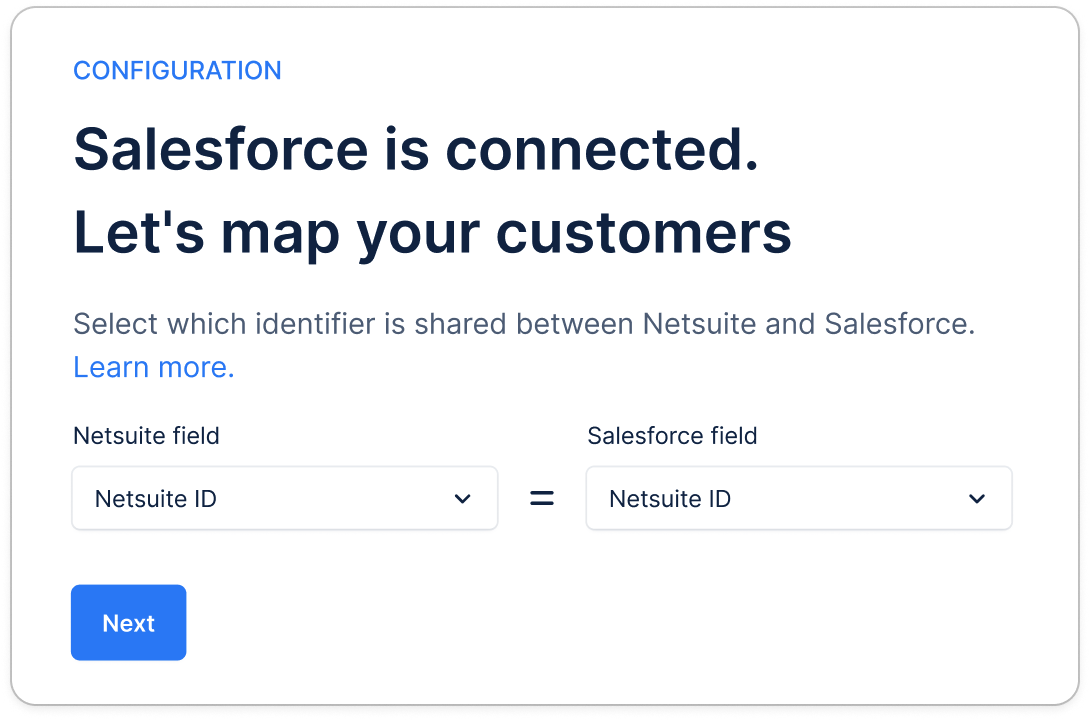Image resolution: width=1090 pixels, height=720 pixels.
Task: Click the equals sign between the fields
Action: pyautogui.click(x=541, y=499)
